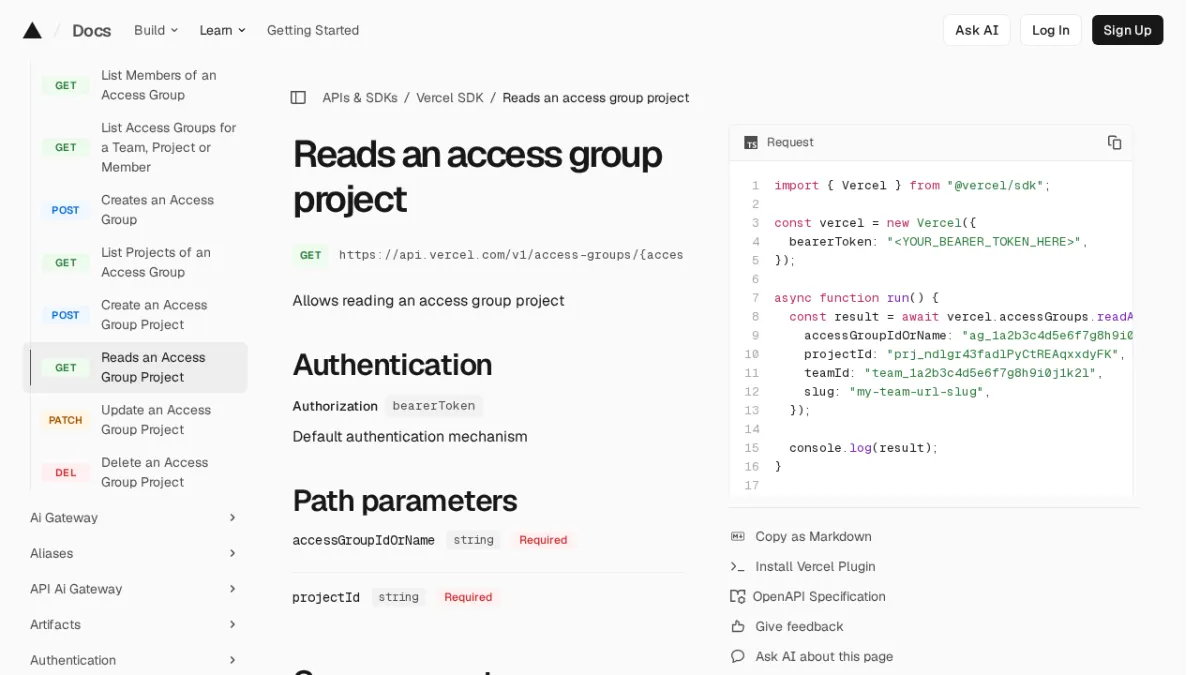
Task: Click the Ask AI chat bubble icon
Action: pyautogui.click(x=738, y=657)
